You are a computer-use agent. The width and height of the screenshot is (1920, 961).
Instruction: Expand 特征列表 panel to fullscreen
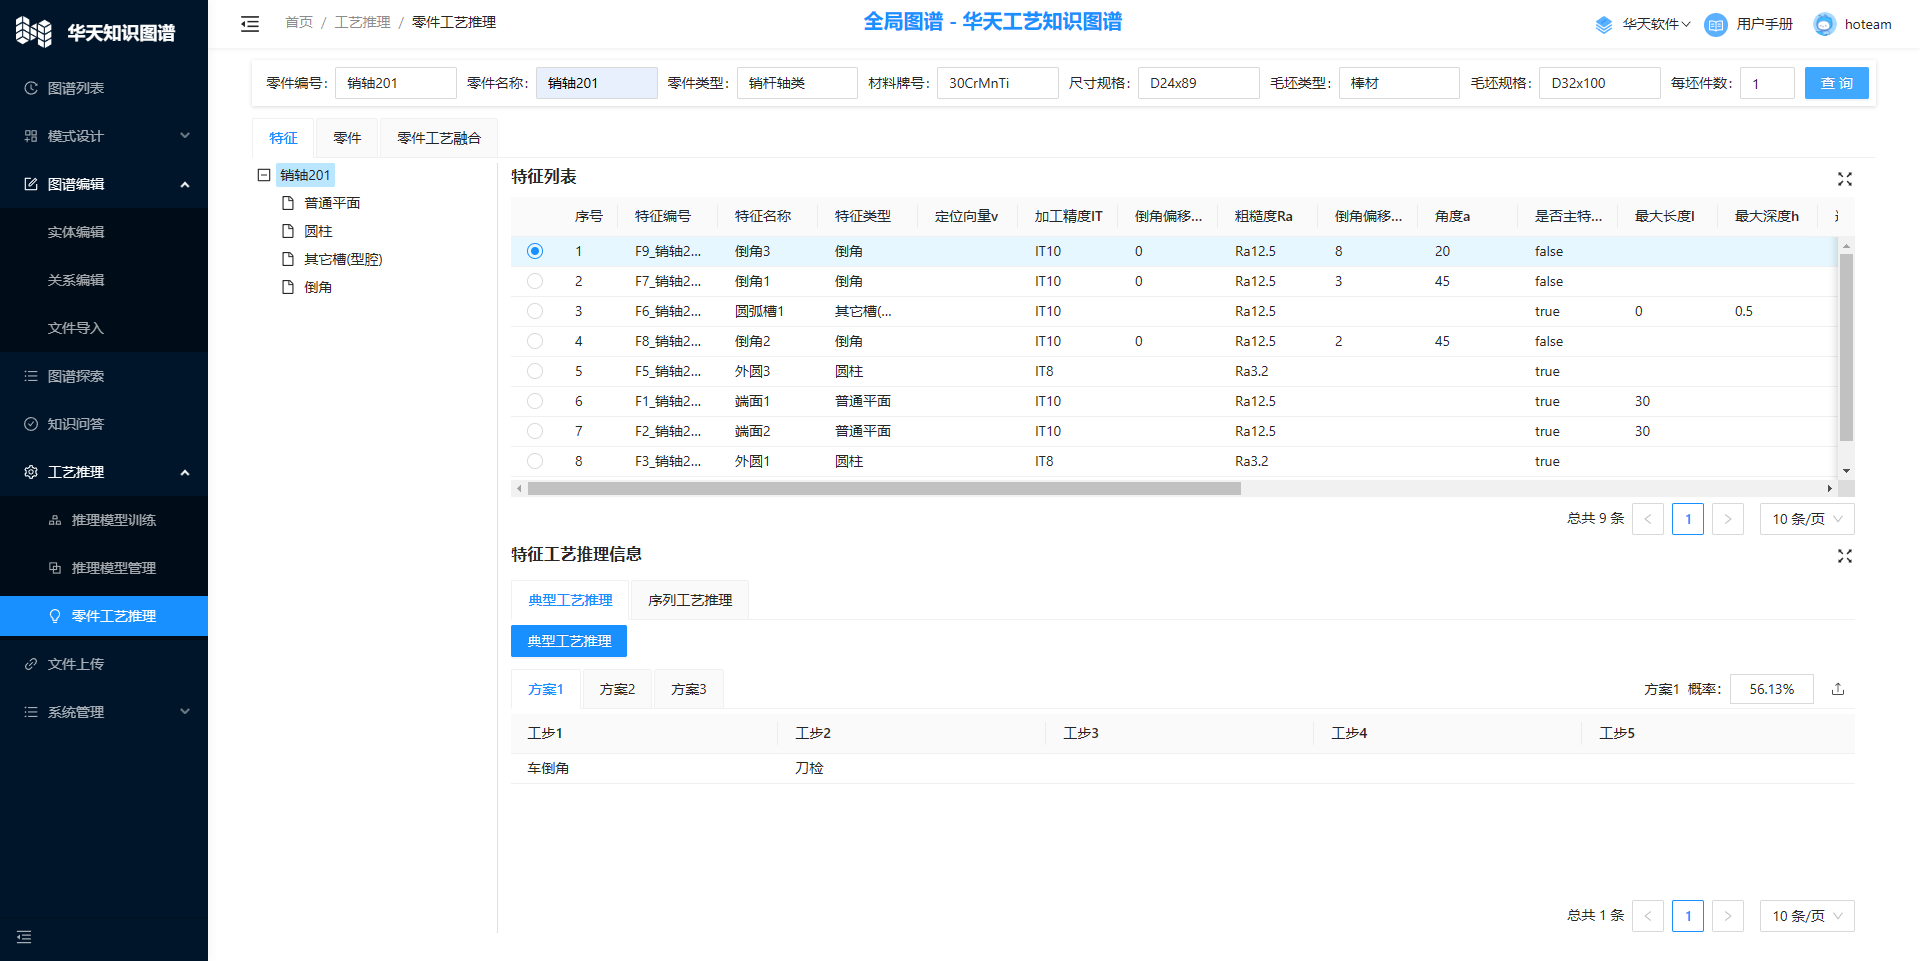click(1844, 179)
